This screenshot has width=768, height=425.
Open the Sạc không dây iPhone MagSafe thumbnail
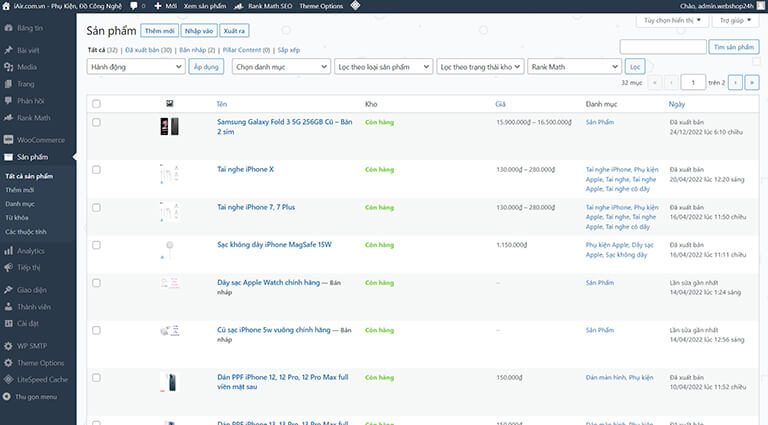pos(169,250)
